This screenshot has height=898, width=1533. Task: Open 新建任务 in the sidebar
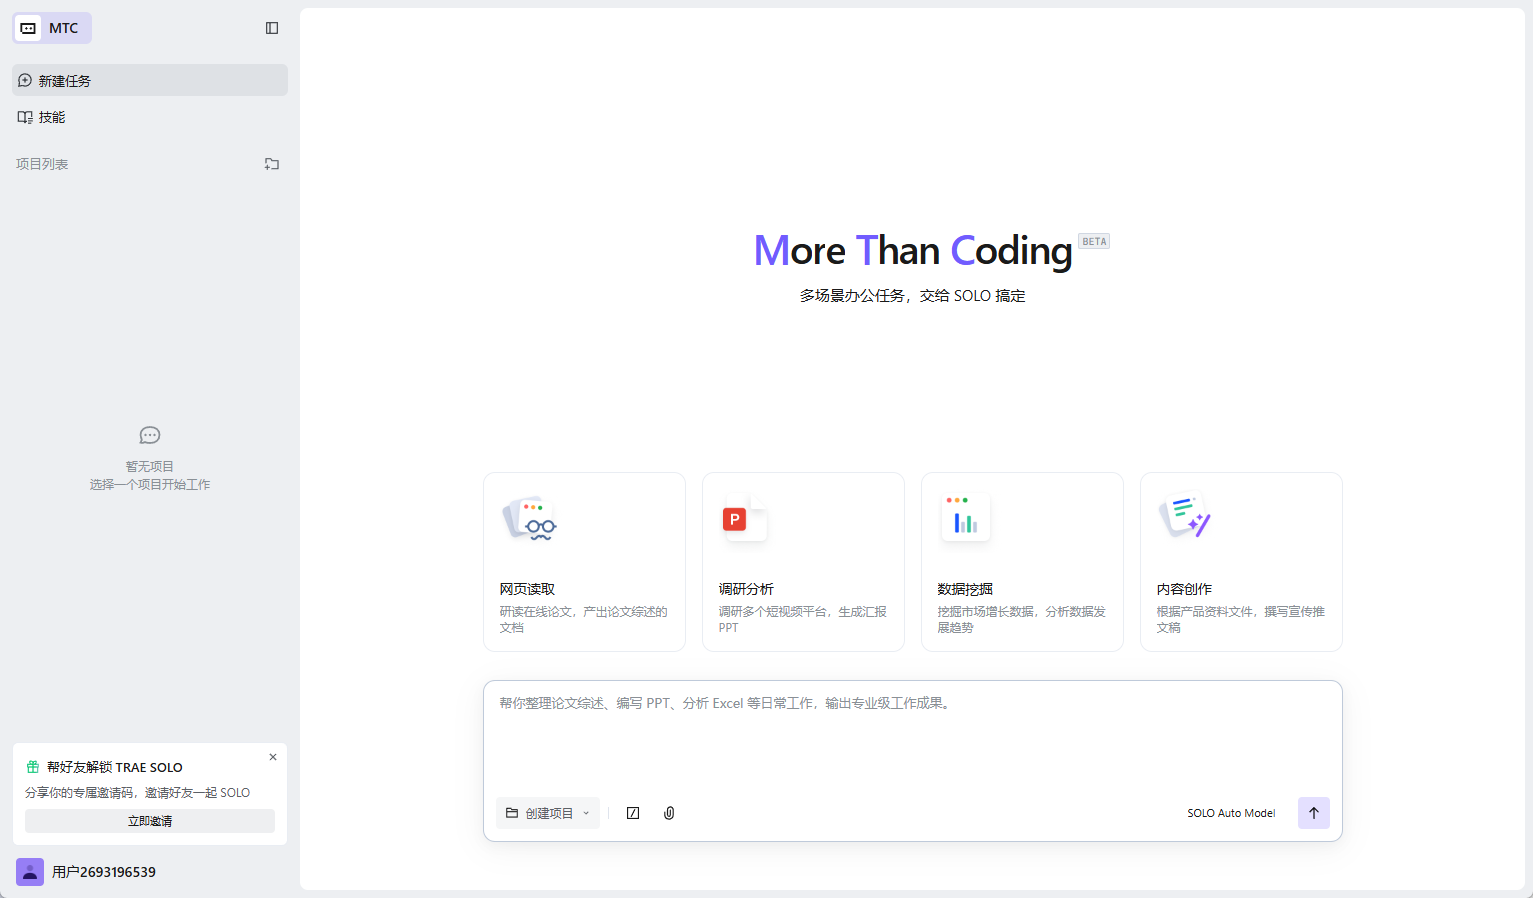point(150,81)
